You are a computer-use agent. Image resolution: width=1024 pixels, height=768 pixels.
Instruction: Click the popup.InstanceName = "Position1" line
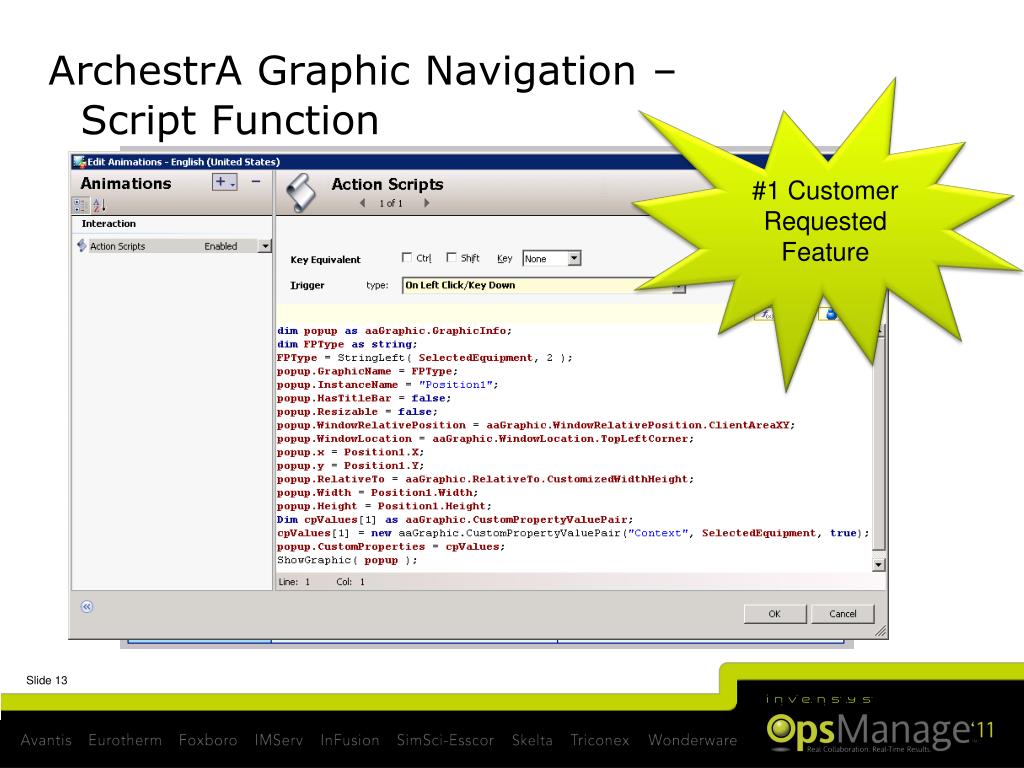pos(388,385)
